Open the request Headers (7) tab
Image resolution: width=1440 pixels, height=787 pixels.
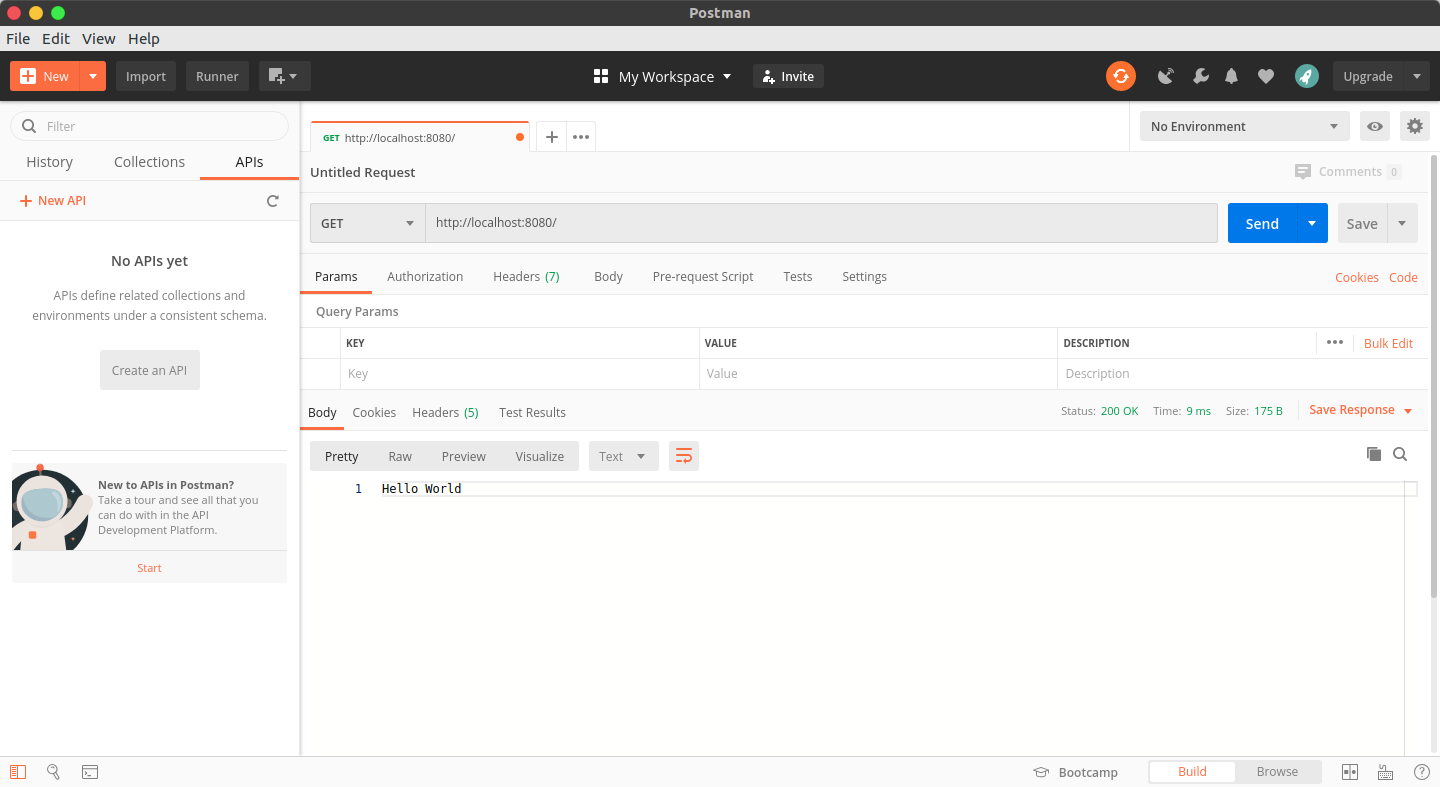click(x=526, y=276)
